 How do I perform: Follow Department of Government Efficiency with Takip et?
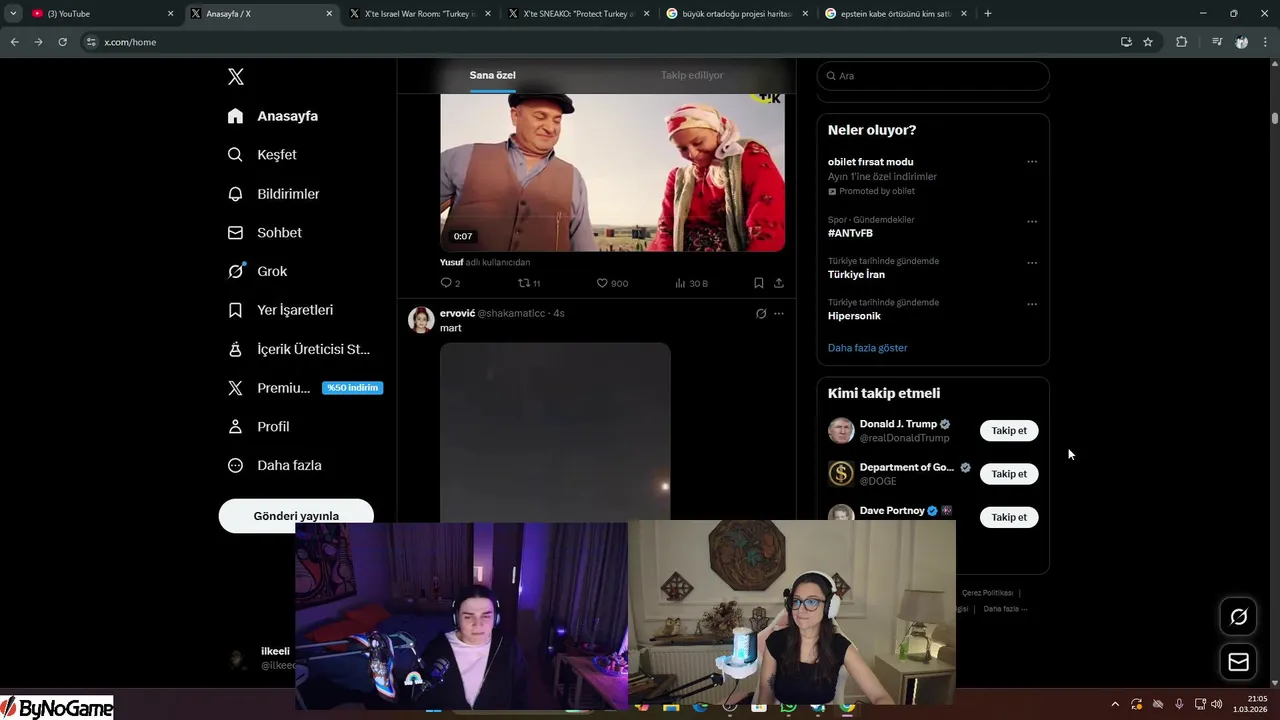[1009, 474]
